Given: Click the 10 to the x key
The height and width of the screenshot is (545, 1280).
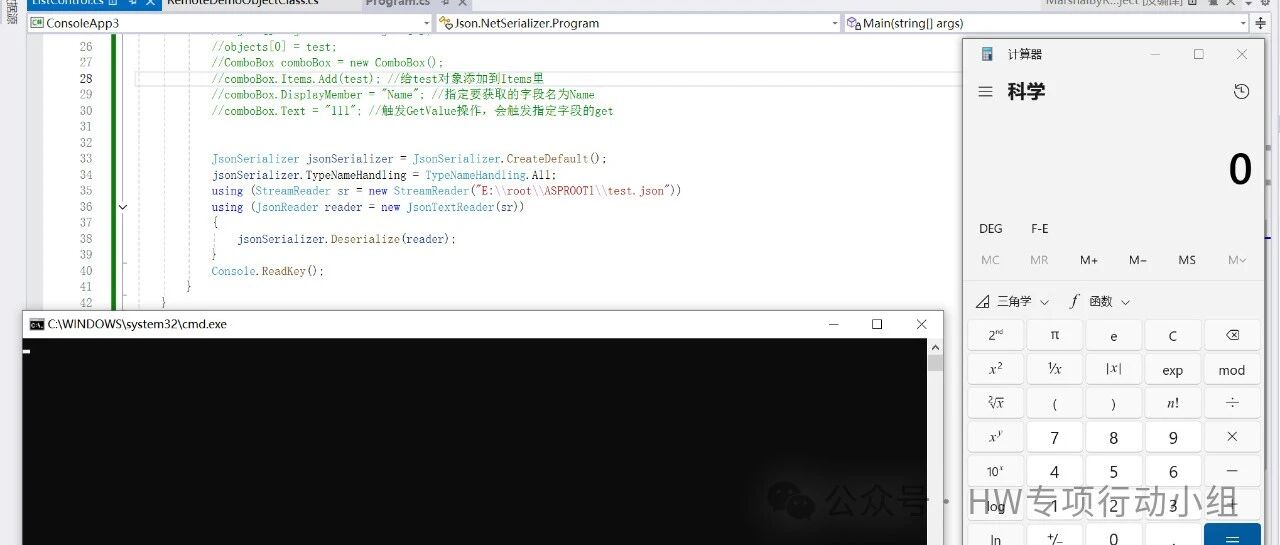Looking at the screenshot, I should coord(995,471).
